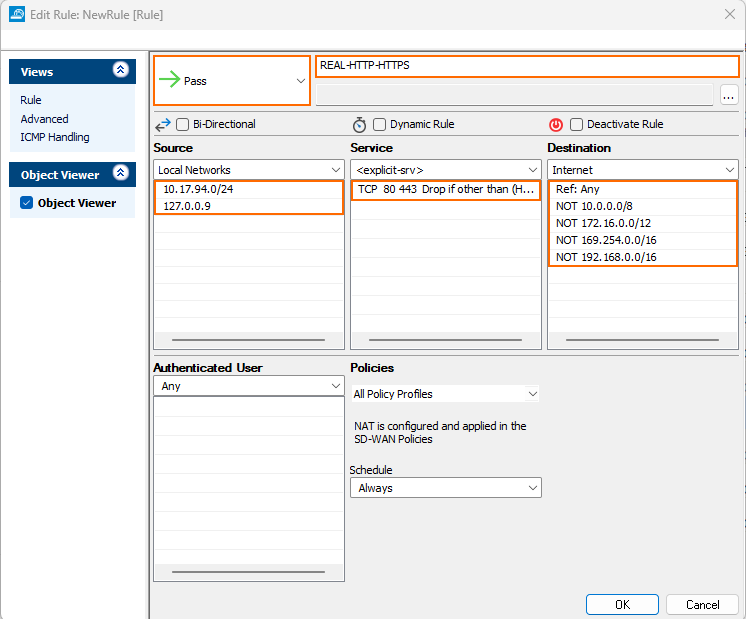Screen dimensions: 746x619
Task: Click OK to save the rule
Action: pos(622,604)
